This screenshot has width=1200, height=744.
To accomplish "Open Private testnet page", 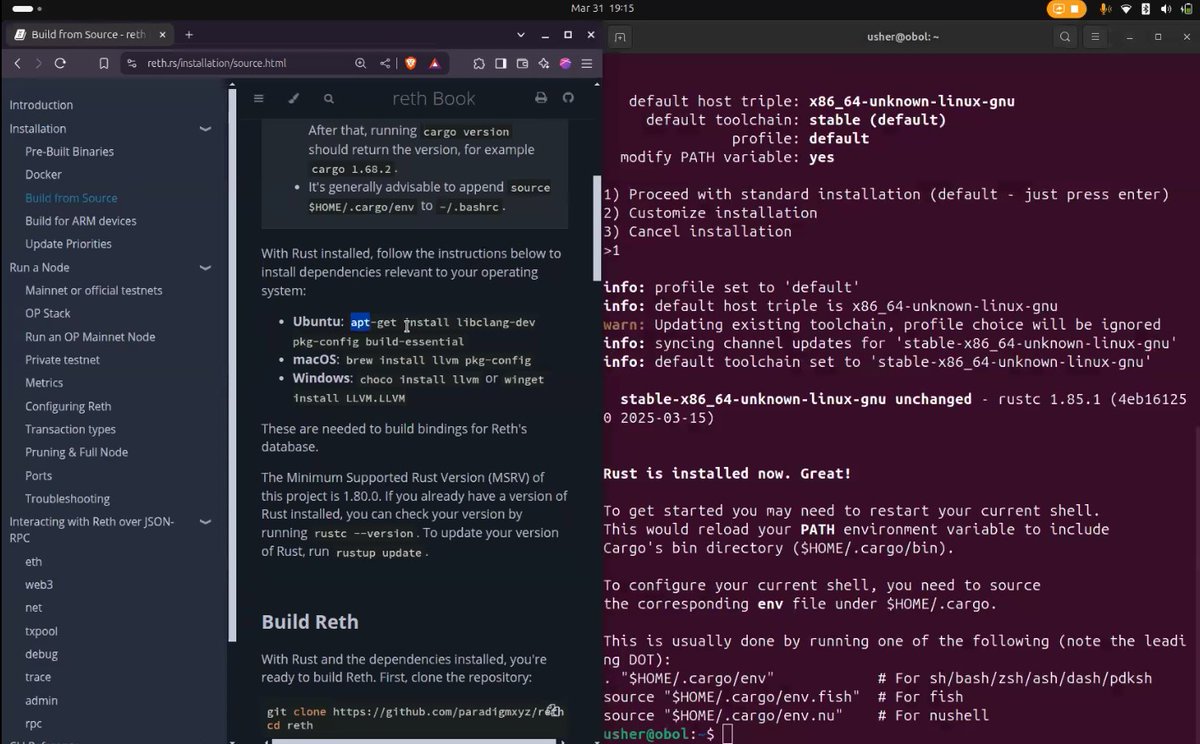I will (x=62, y=360).
